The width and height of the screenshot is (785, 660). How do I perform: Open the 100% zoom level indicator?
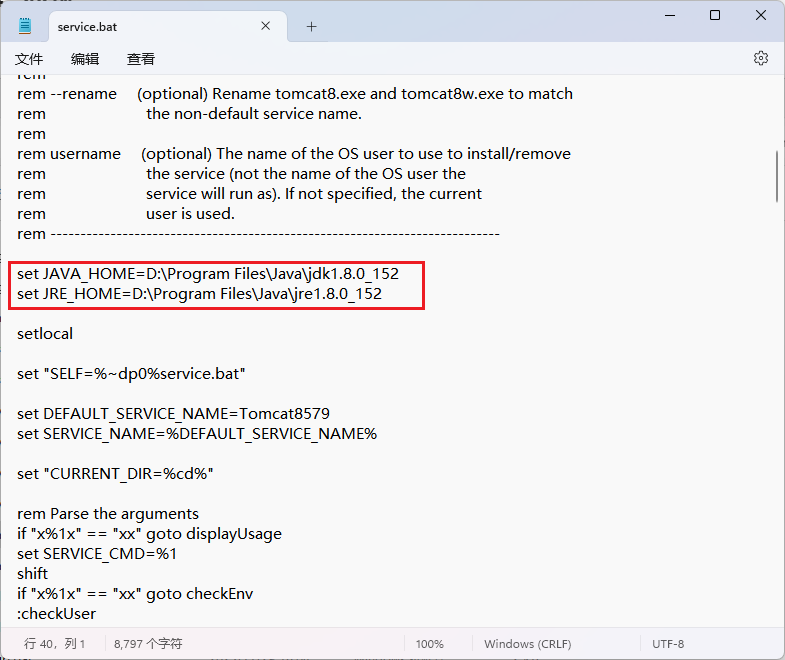(430, 644)
